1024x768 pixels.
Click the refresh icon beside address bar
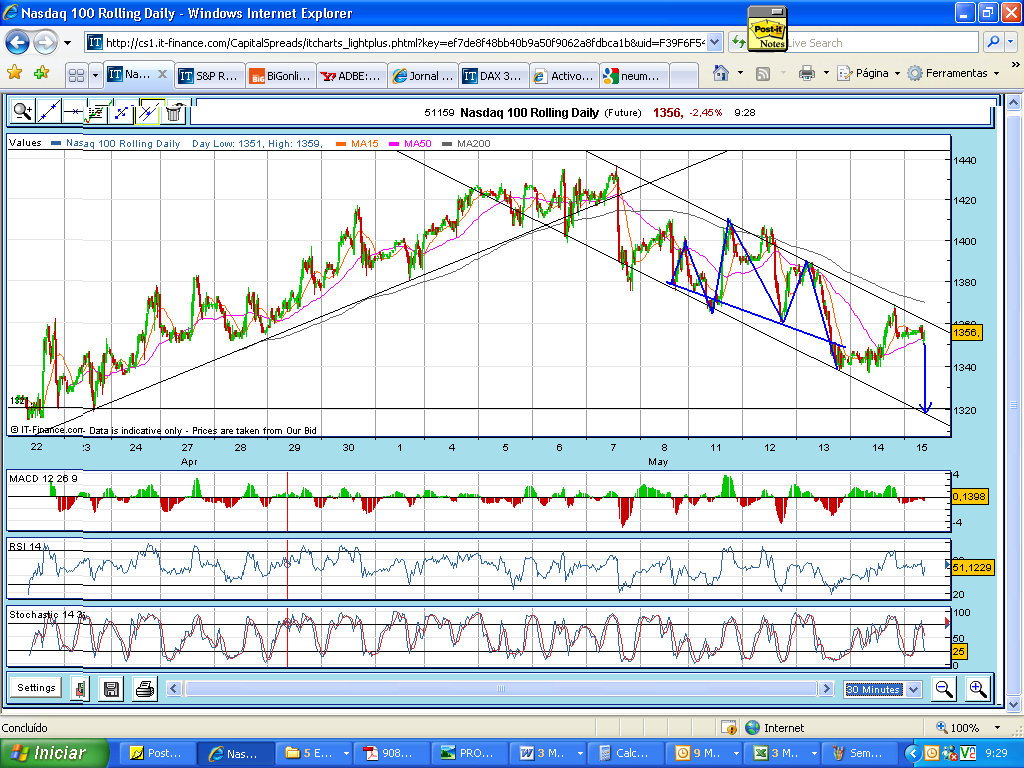(738, 42)
